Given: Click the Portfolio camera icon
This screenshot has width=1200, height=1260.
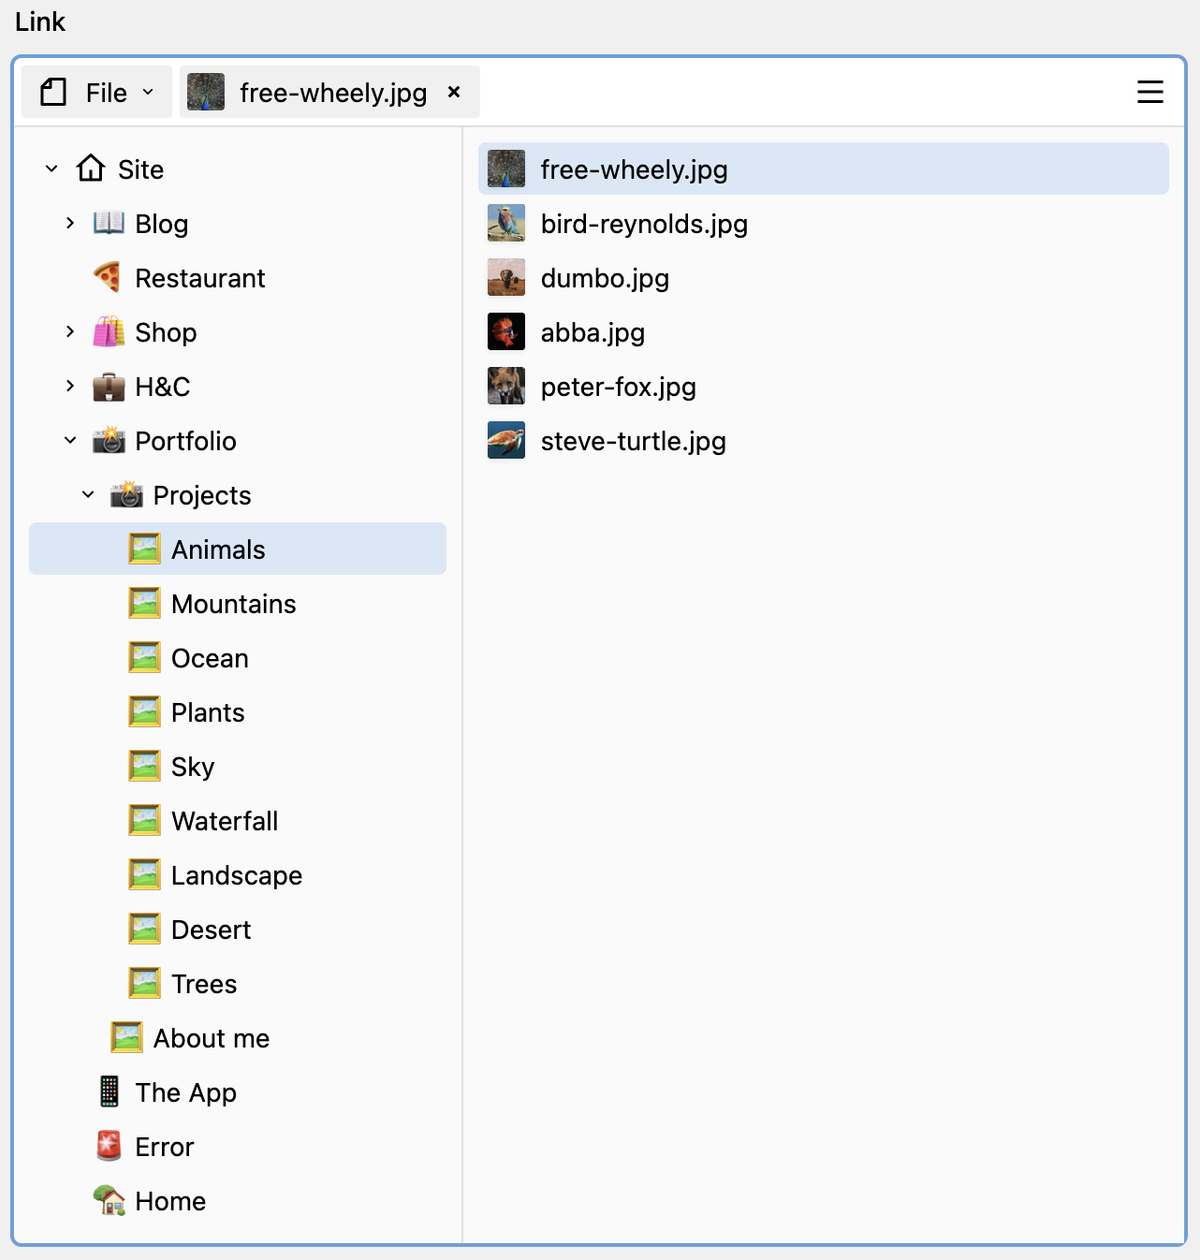Looking at the screenshot, I should click(x=109, y=440).
